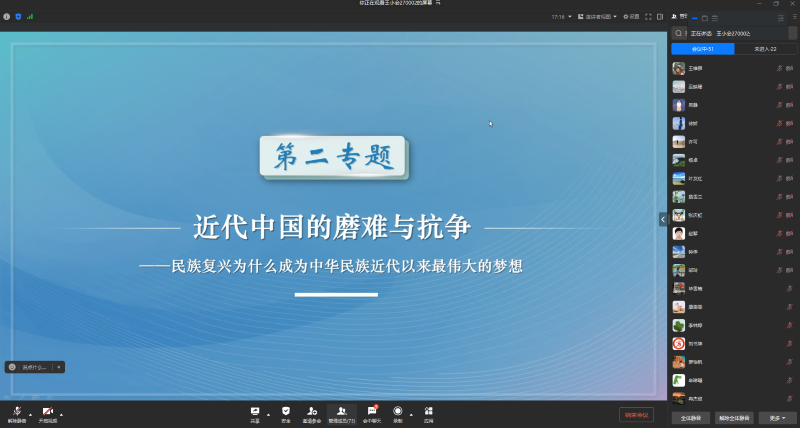
Task: Open the chat icon with red badge
Action: coord(372,411)
